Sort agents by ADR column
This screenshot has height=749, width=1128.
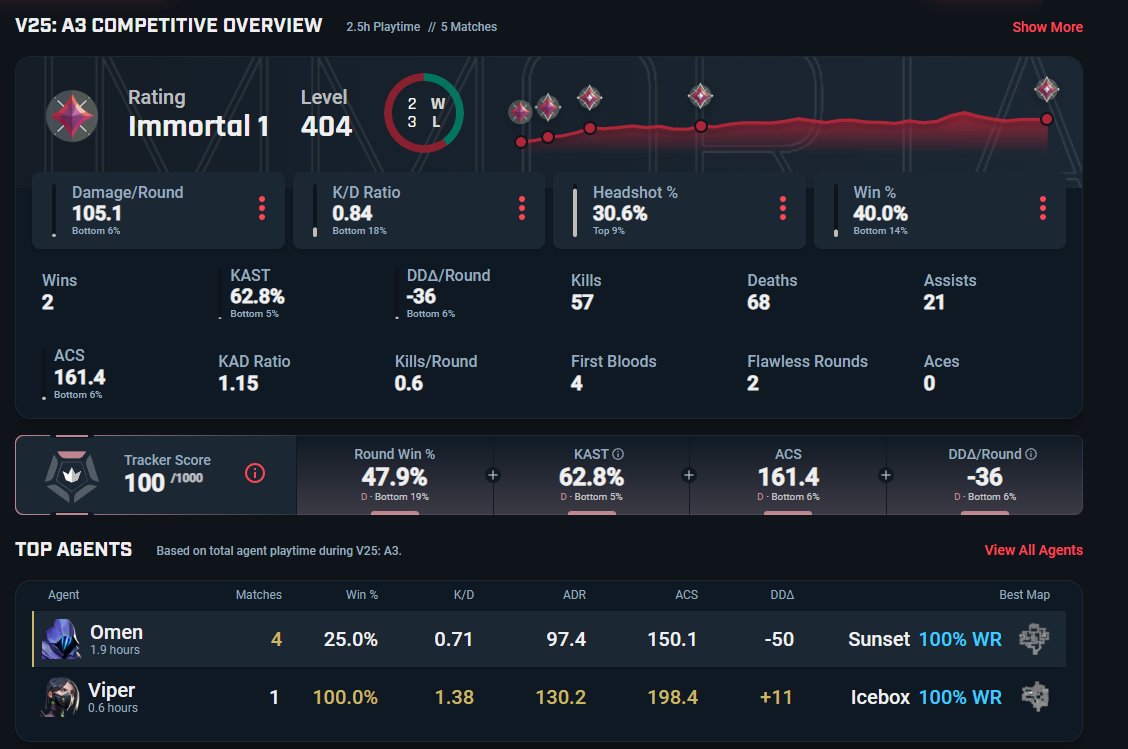pyautogui.click(x=574, y=594)
